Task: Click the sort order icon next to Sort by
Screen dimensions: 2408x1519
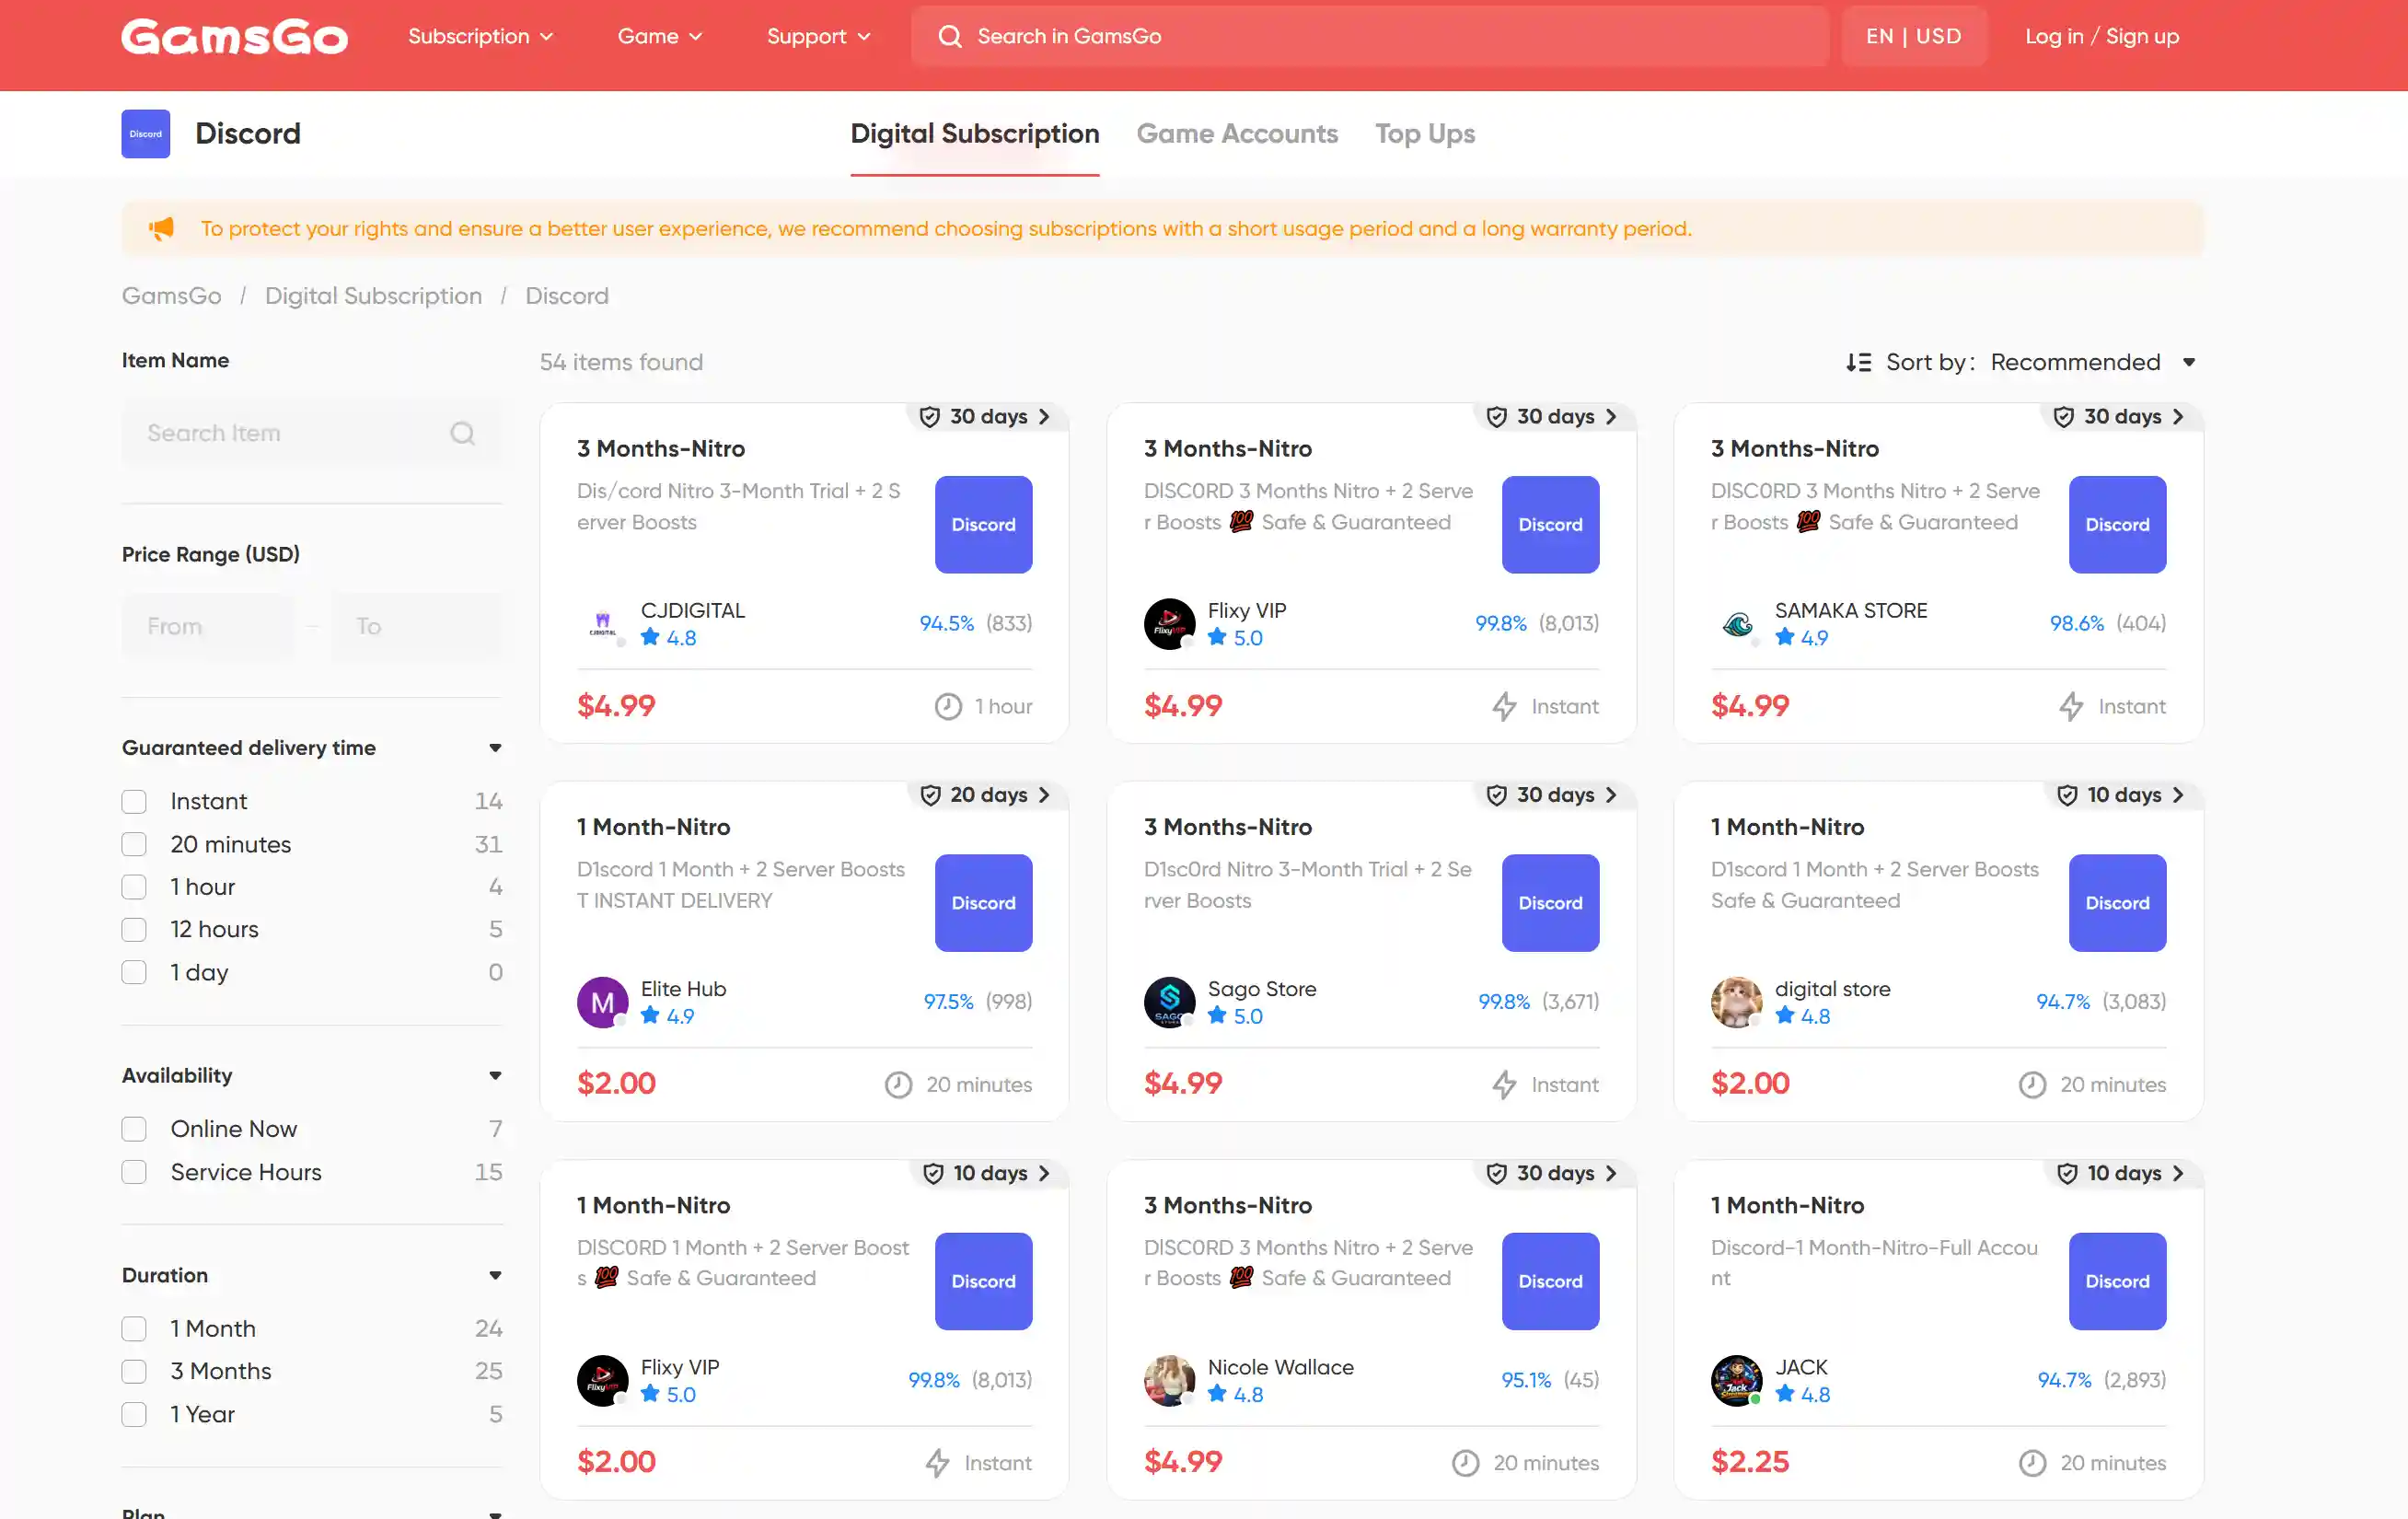Action: click(x=1858, y=362)
